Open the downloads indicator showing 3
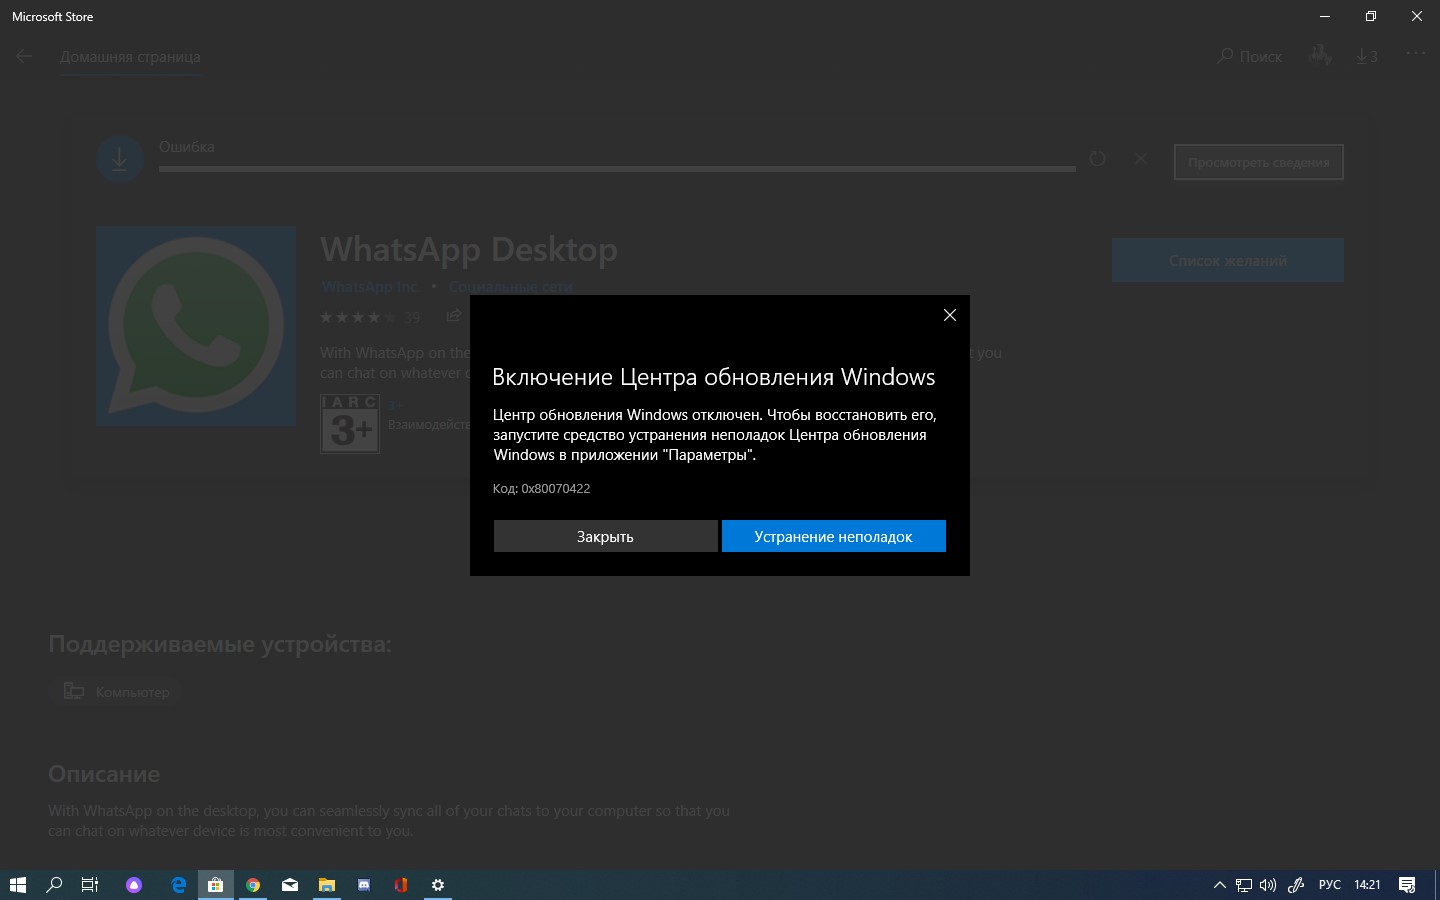Image resolution: width=1440 pixels, height=900 pixels. pyautogui.click(x=1367, y=56)
